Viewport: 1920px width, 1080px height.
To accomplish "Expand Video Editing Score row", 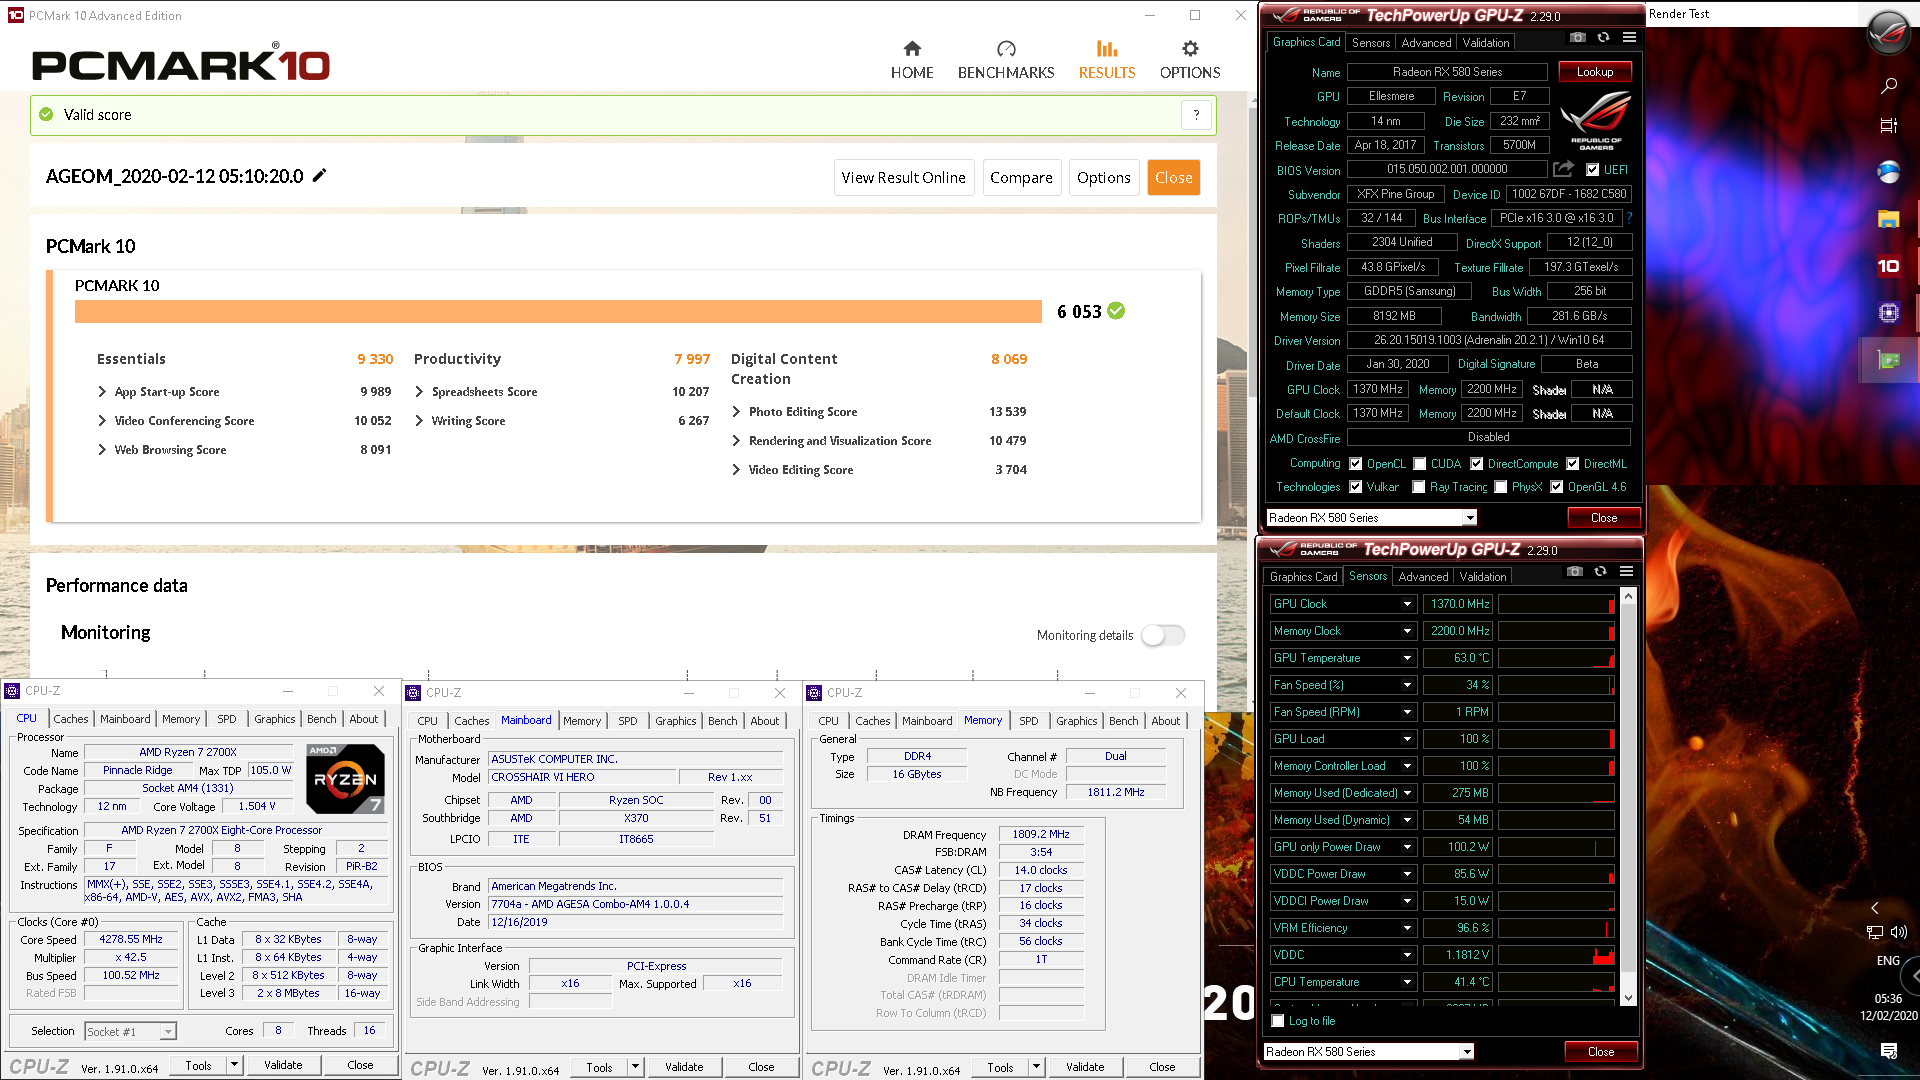I will tap(736, 470).
